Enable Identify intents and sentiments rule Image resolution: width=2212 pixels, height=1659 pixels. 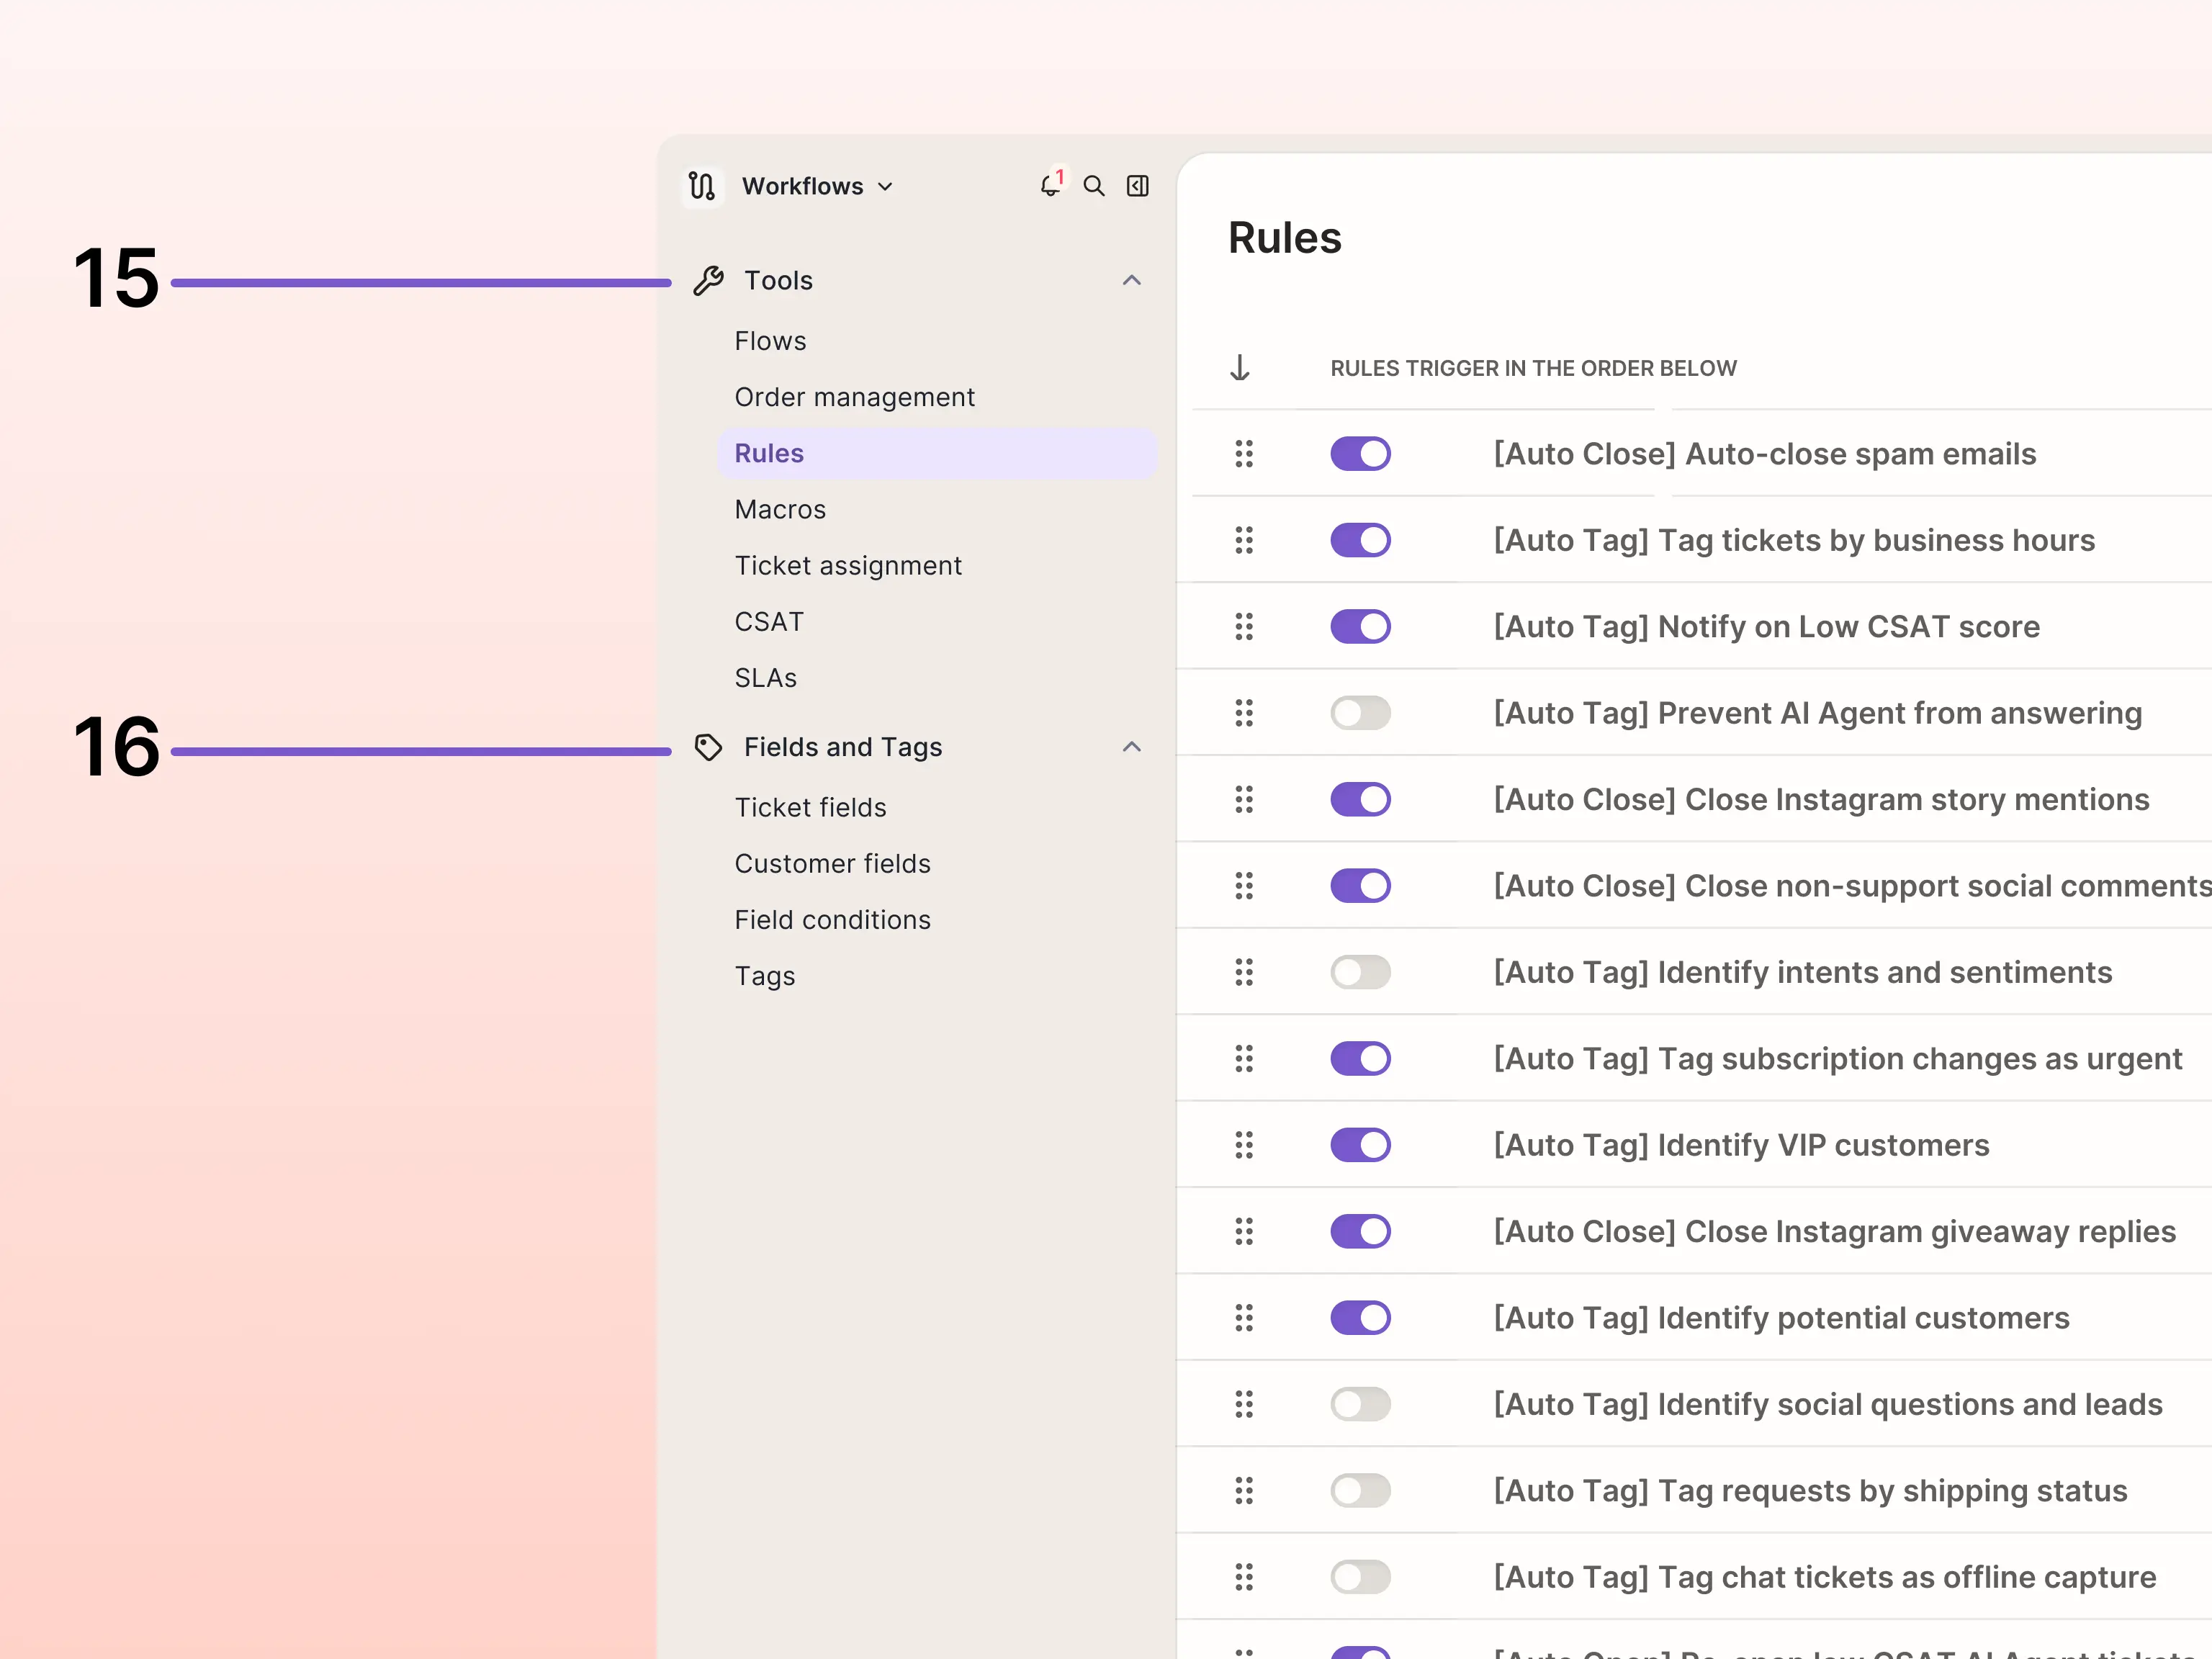pyautogui.click(x=1360, y=972)
